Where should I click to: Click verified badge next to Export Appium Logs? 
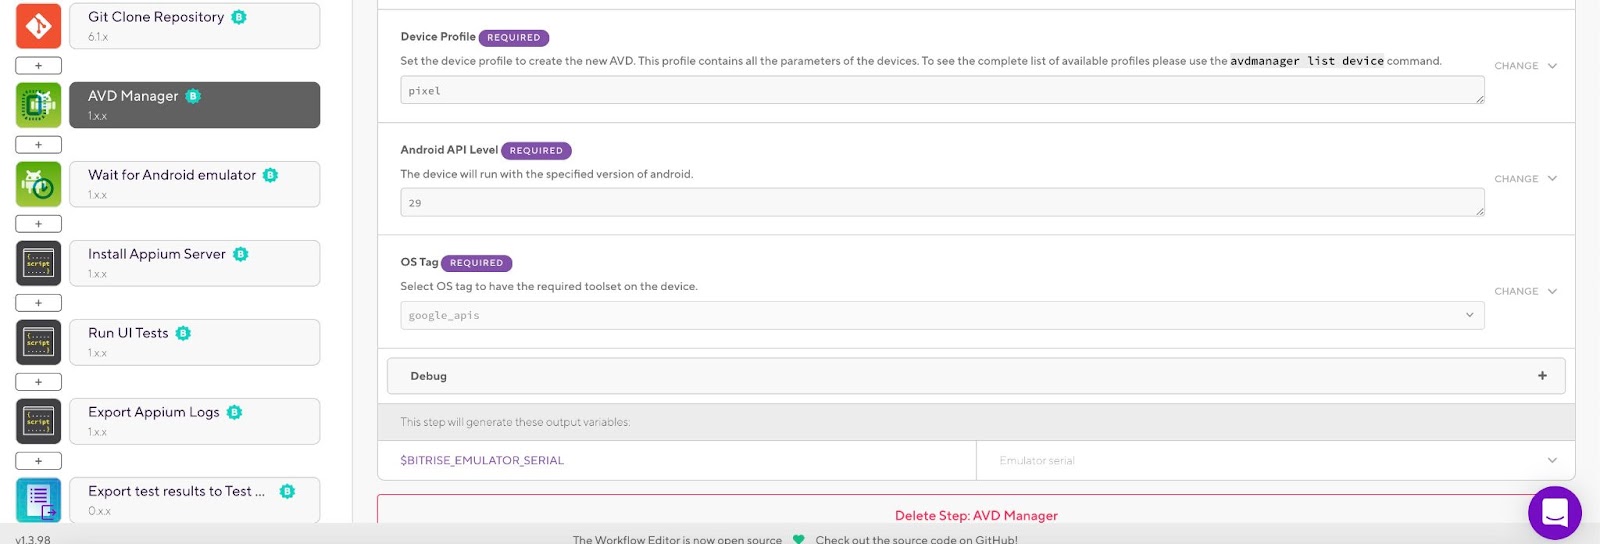[234, 412]
